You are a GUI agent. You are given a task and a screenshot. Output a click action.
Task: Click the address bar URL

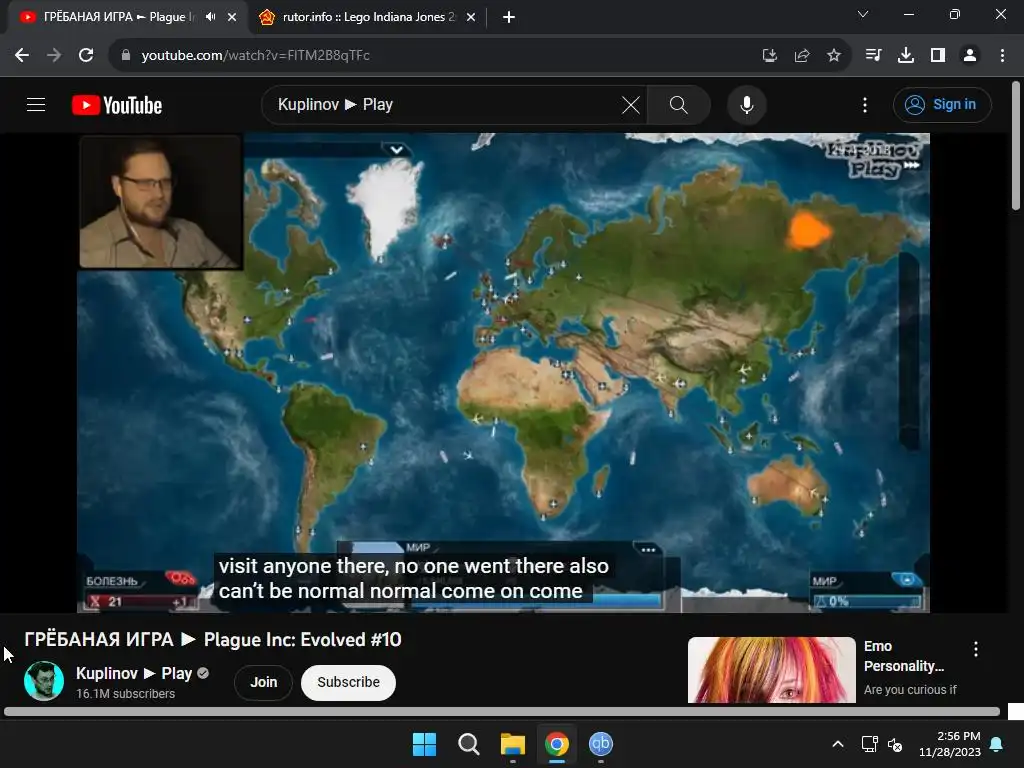[x=255, y=55]
